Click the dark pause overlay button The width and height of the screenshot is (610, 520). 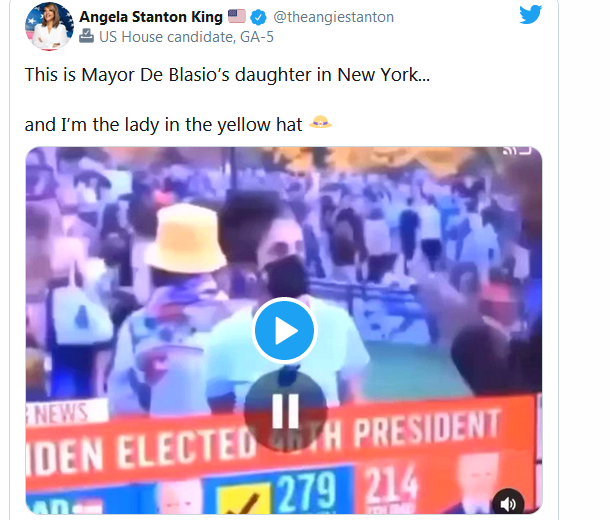click(285, 411)
